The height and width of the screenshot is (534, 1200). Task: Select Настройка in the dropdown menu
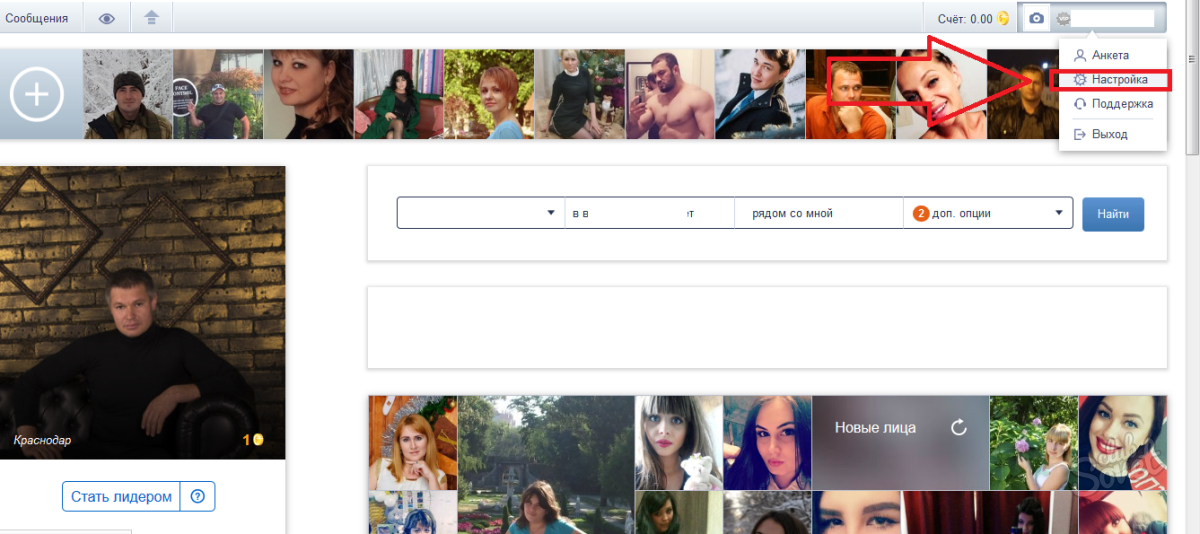coord(1119,79)
